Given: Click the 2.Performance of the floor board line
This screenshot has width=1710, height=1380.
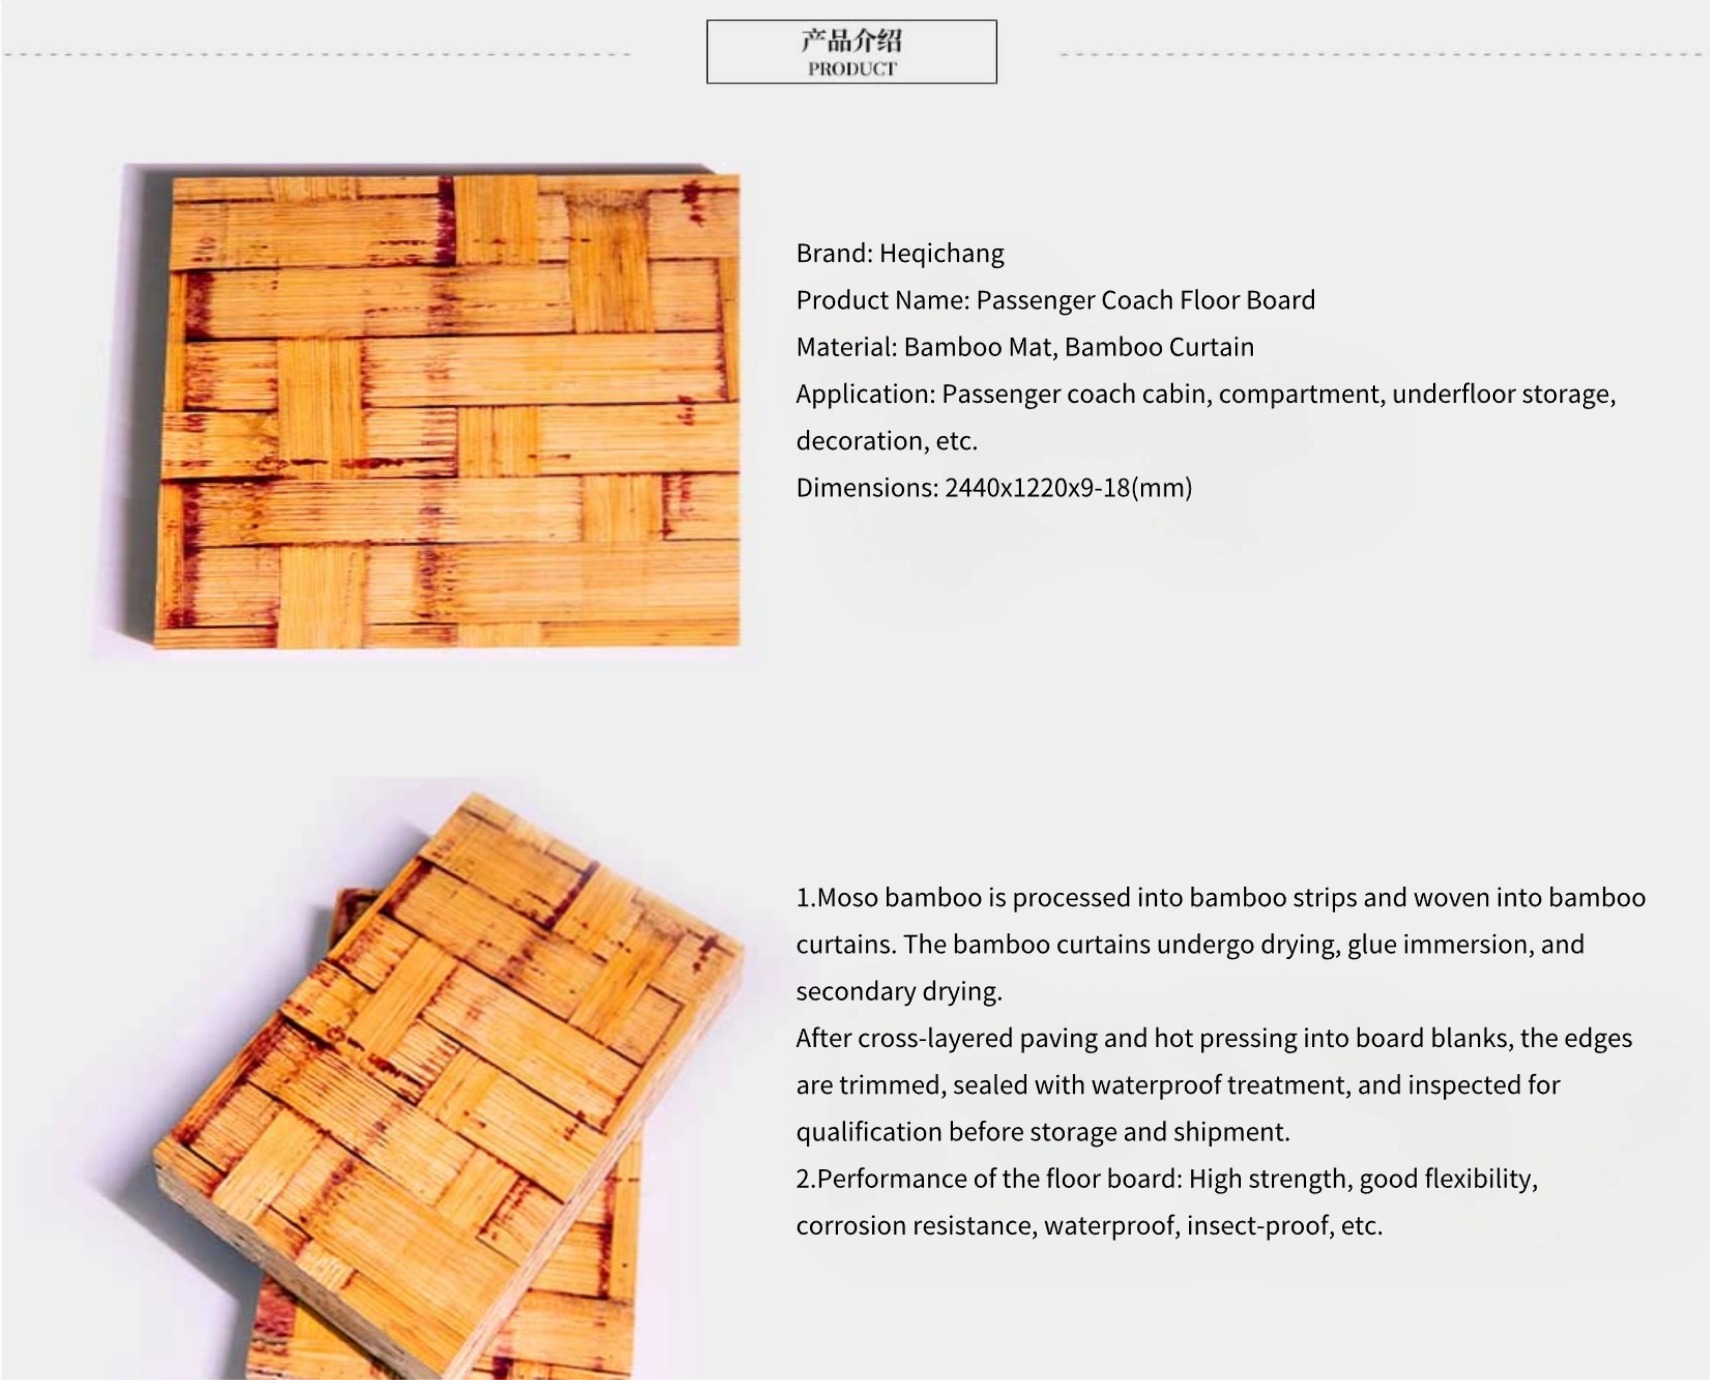Looking at the screenshot, I should [1167, 1179].
